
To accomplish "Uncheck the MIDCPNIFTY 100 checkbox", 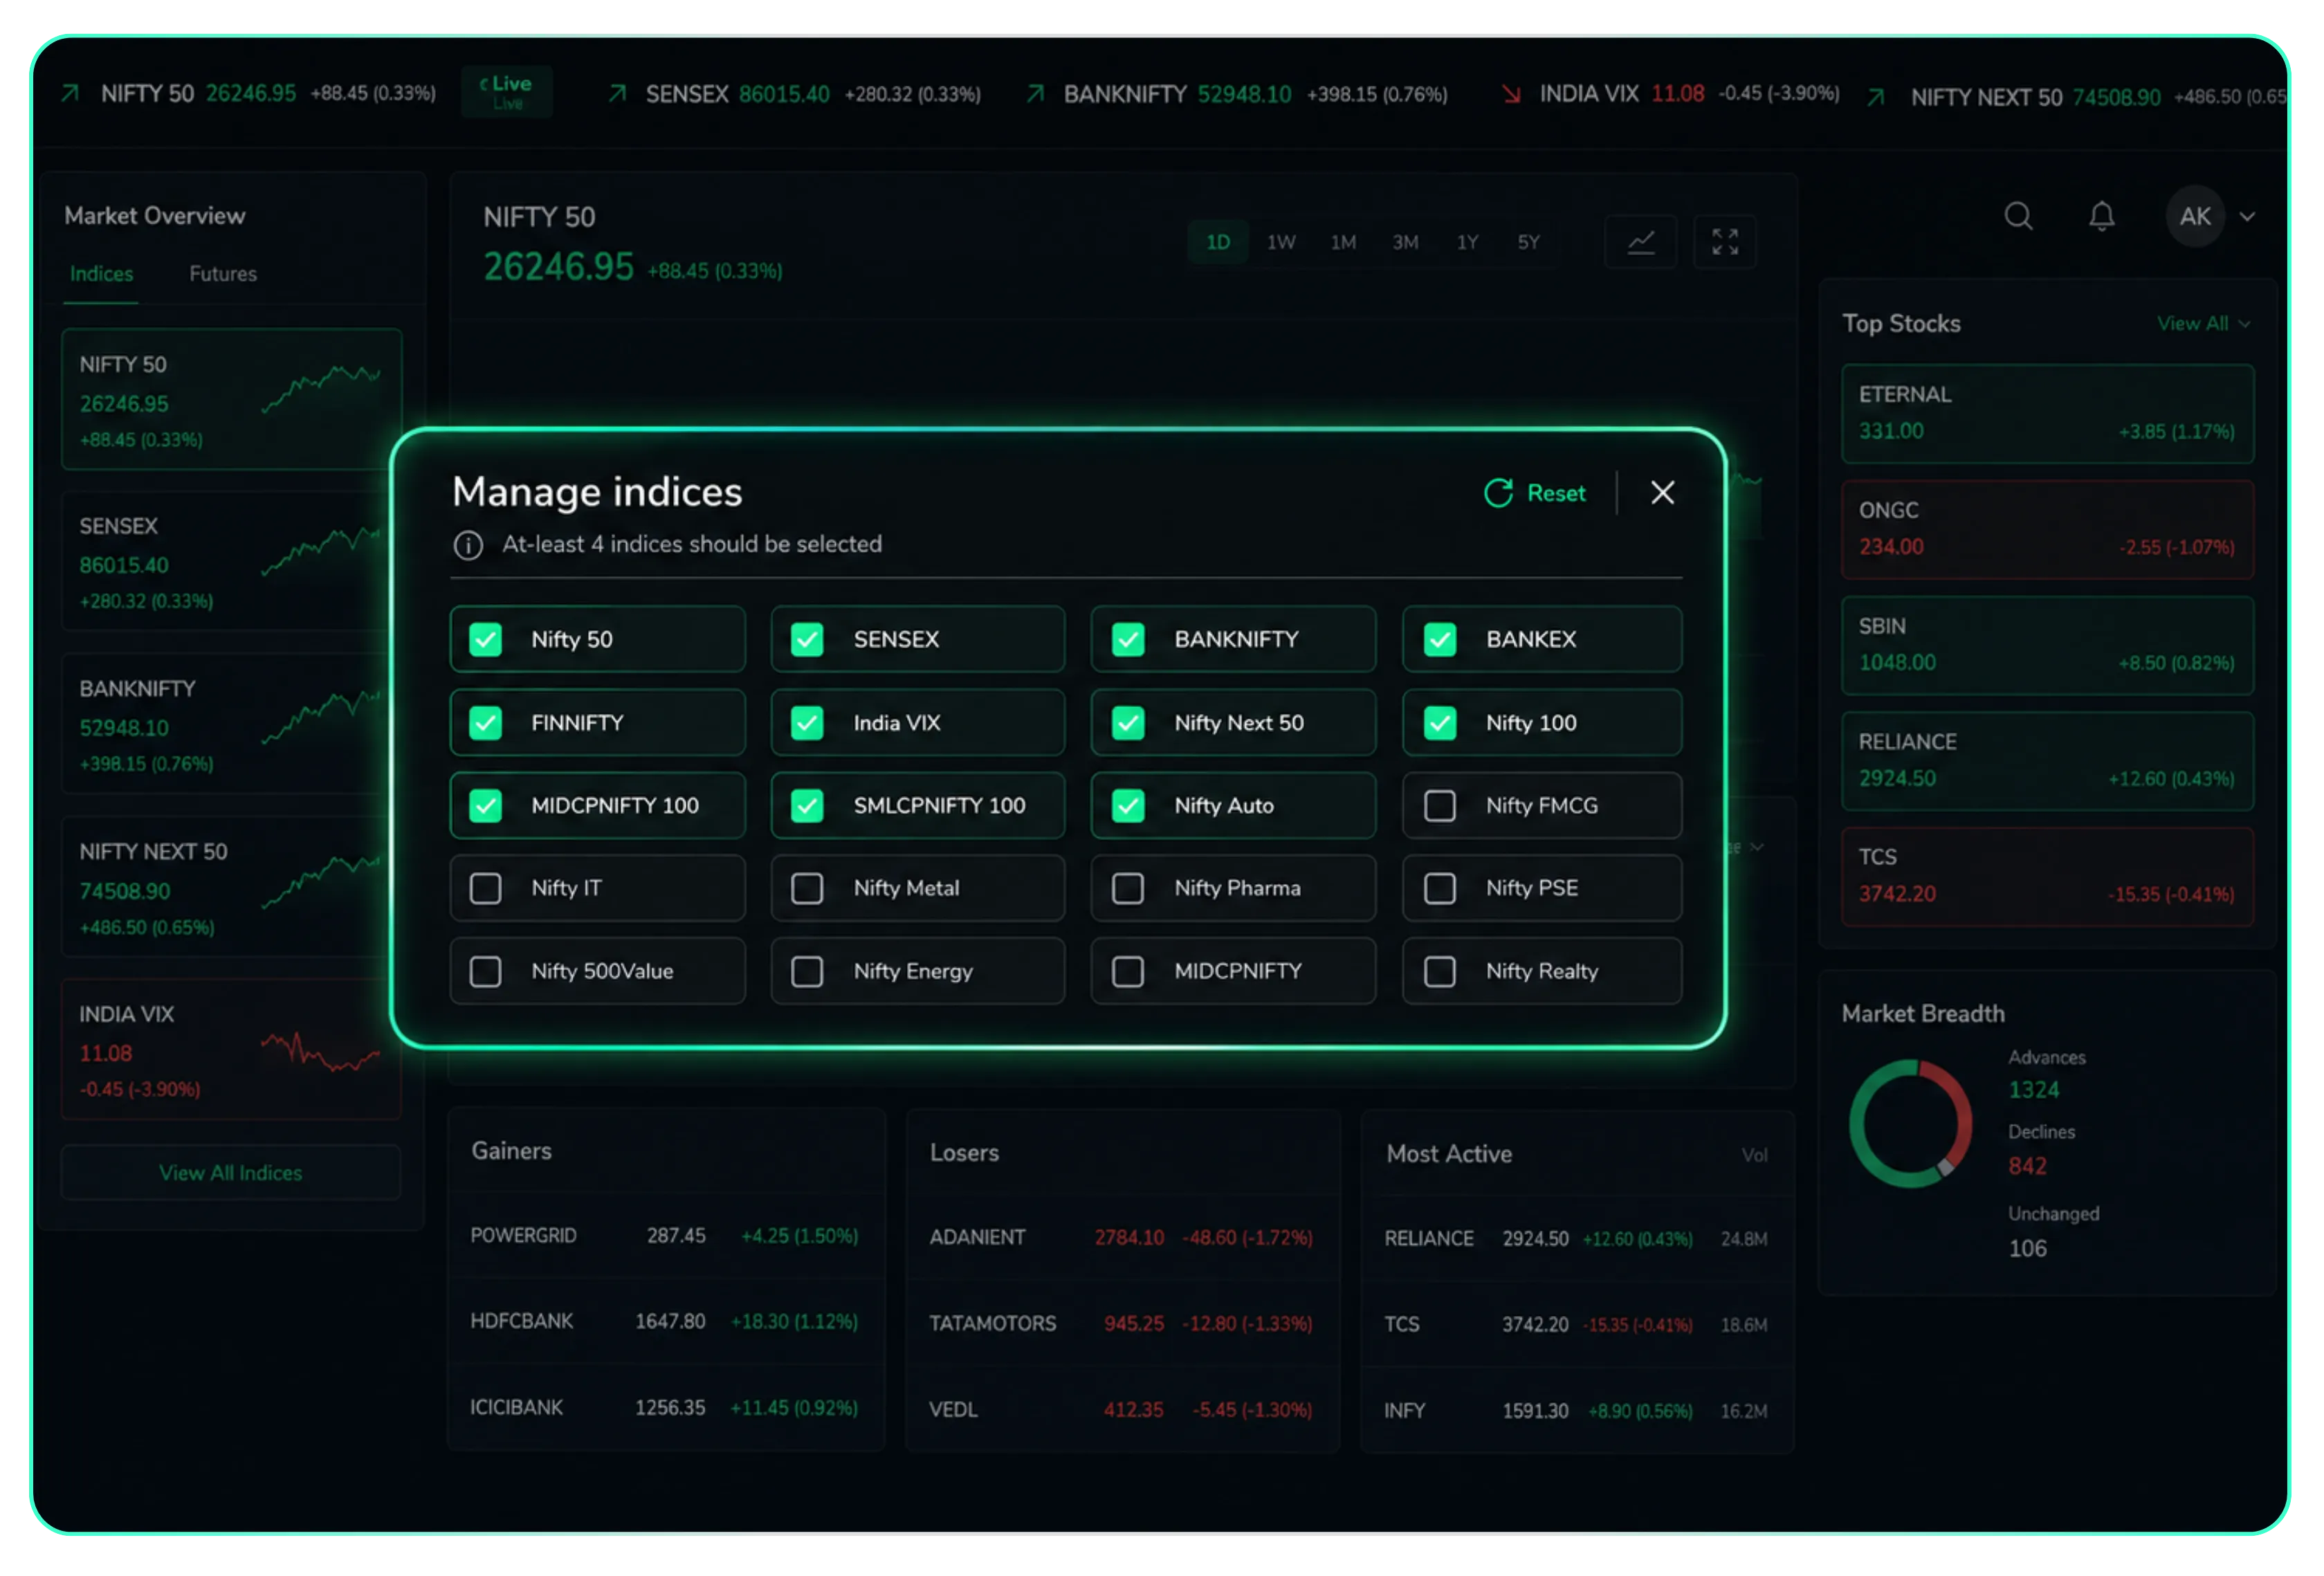I will [485, 806].
